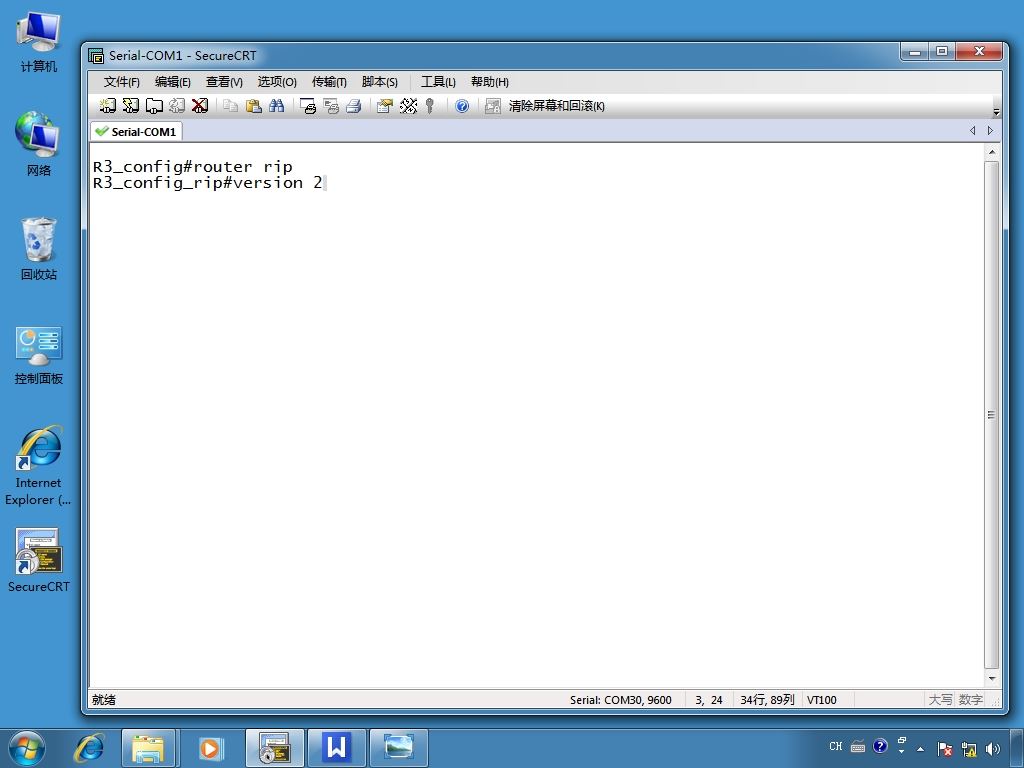Image resolution: width=1024 pixels, height=768 pixels.
Task: Click the key agent toolbar icon
Action: pos(430,106)
